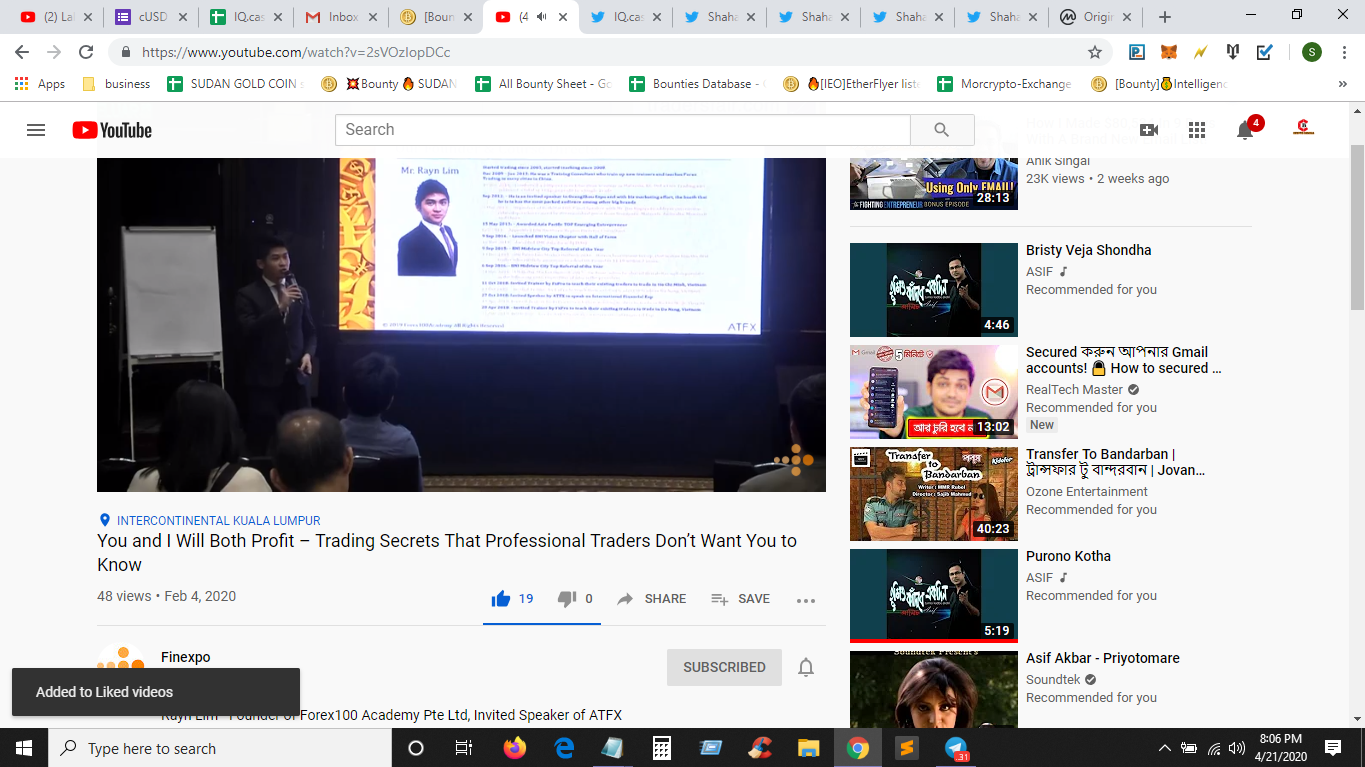Open the Secured Gmail accounts video title

click(x=1124, y=360)
